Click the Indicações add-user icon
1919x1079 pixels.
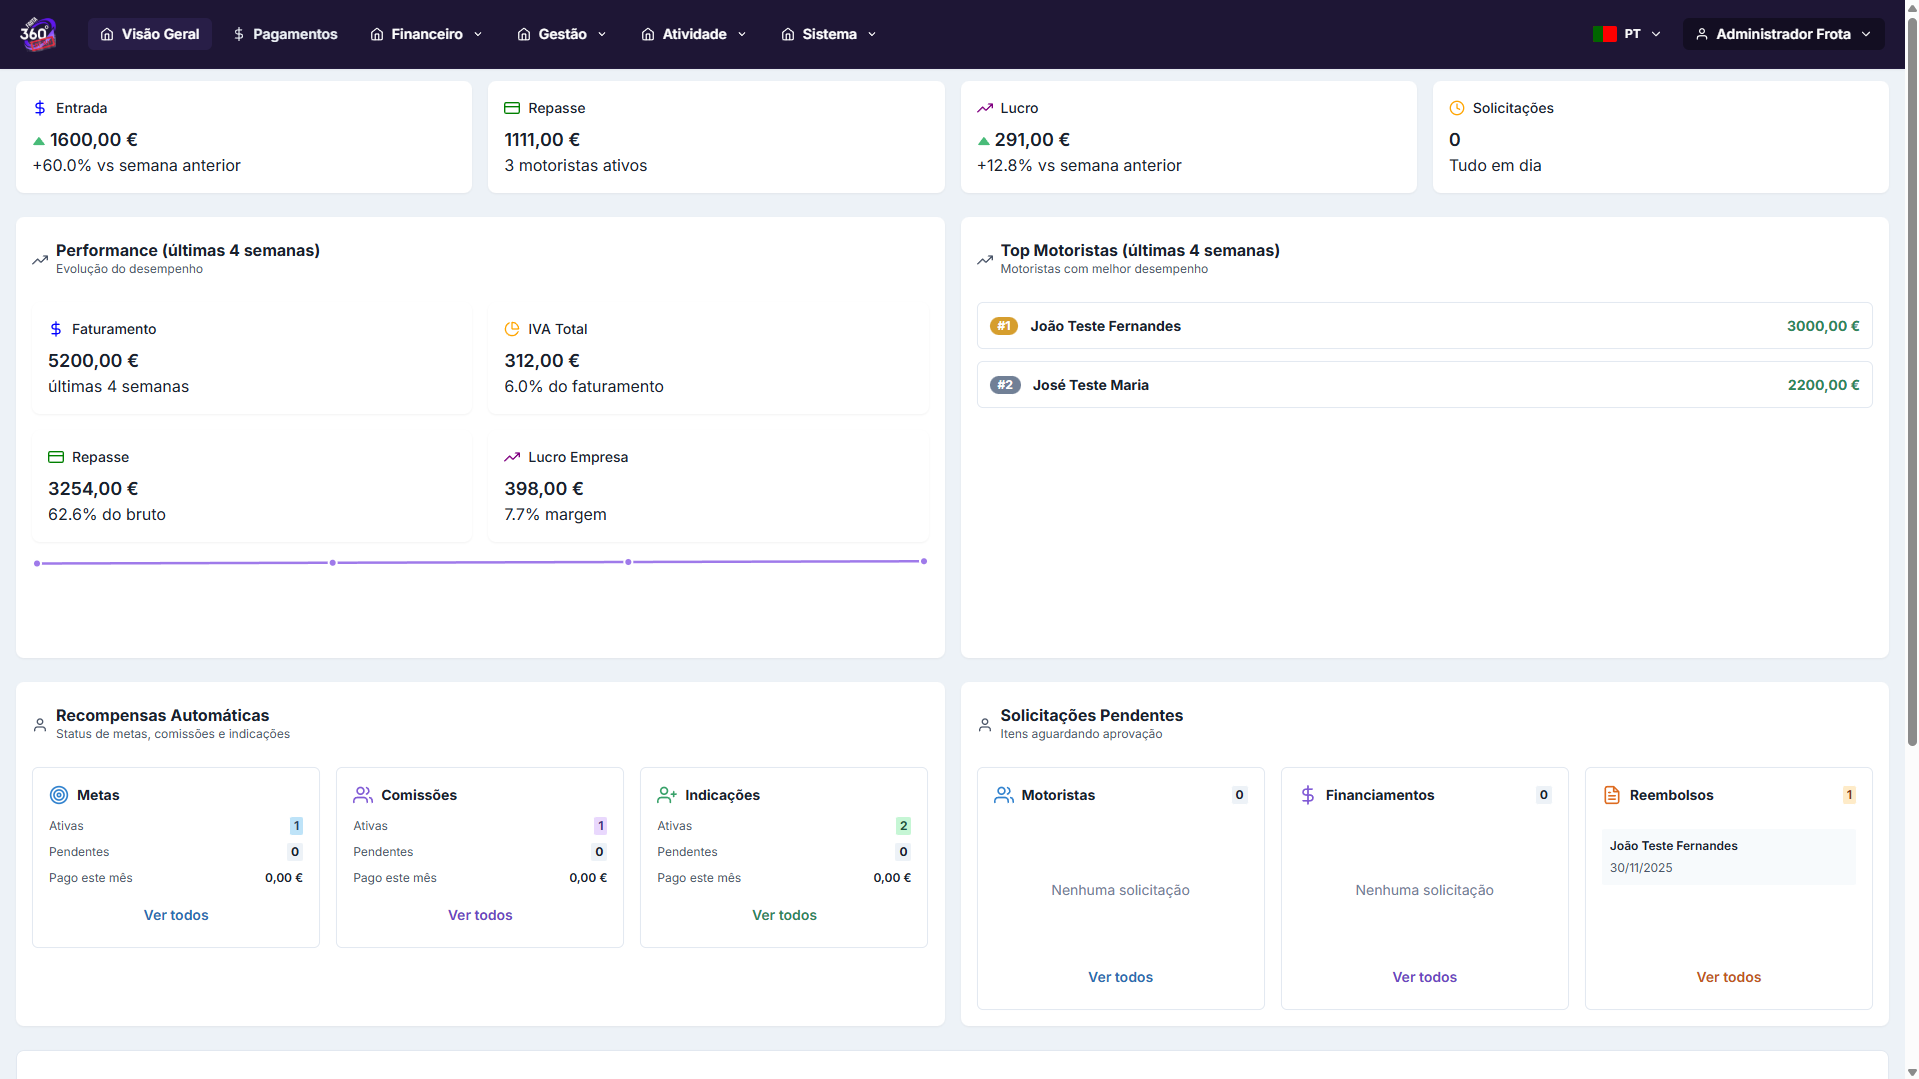pos(667,795)
